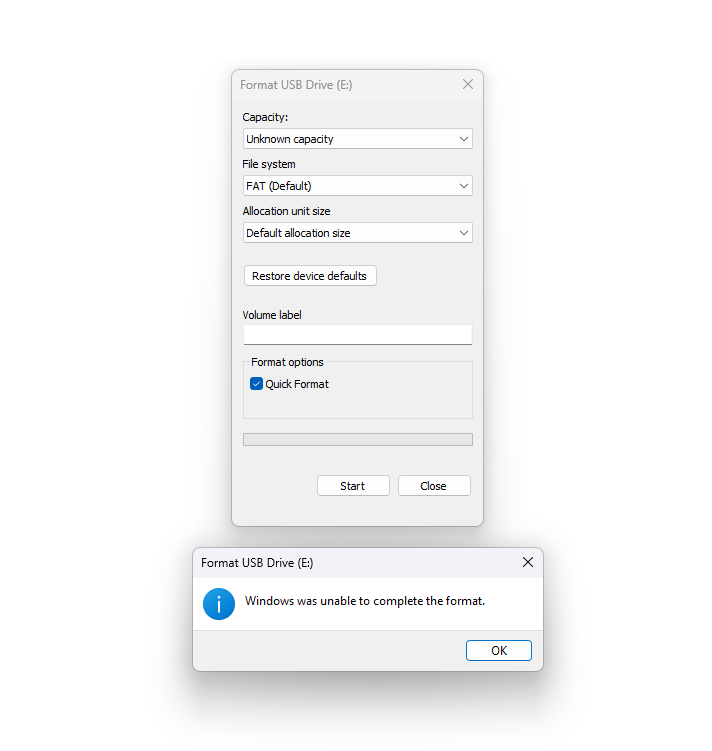Screen dimensions: 712x751
Task: Click the format progress bar
Action: click(357, 439)
